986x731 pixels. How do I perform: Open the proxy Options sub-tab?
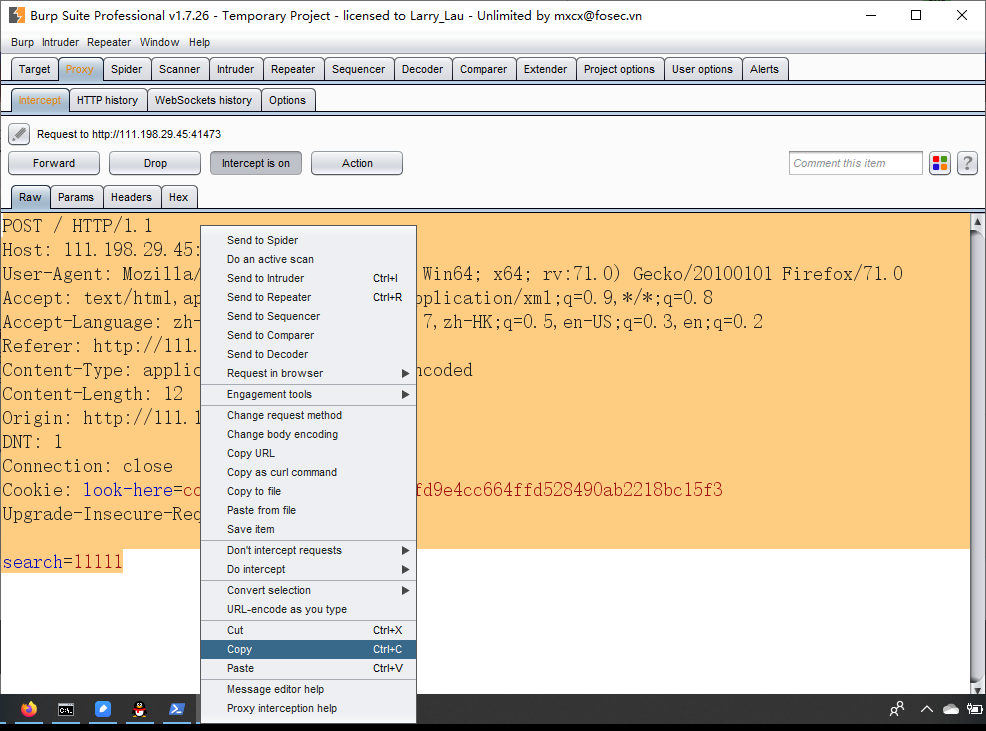click(287, 100)
